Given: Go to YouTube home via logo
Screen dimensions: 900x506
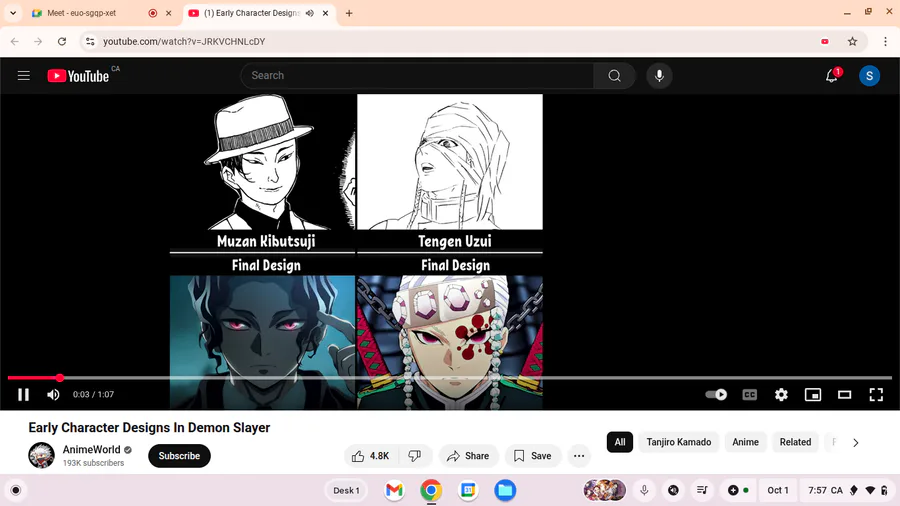Looking at the screenshot, I should [x=79, y=76].
